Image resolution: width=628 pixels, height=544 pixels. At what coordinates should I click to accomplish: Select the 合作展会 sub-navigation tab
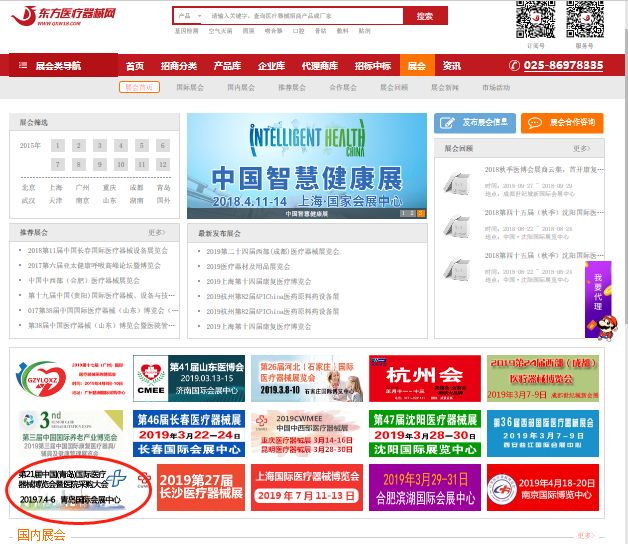[343, 87]
